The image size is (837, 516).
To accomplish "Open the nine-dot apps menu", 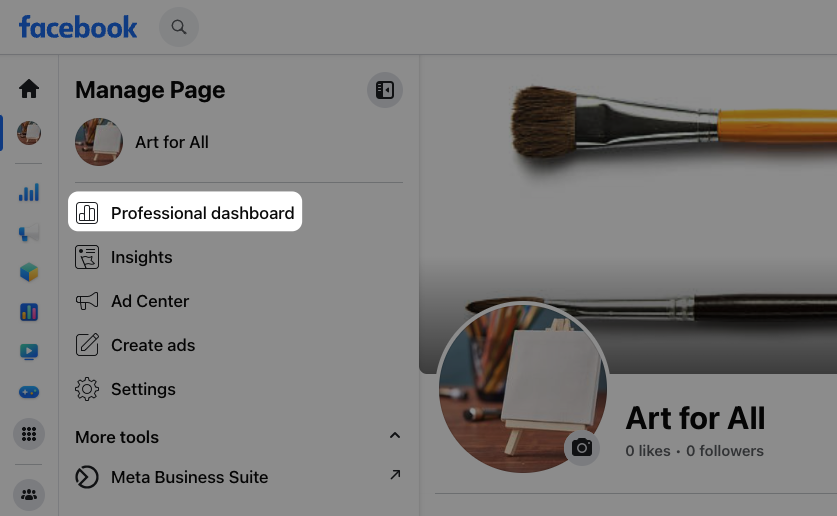I will [x=29, y=434].
